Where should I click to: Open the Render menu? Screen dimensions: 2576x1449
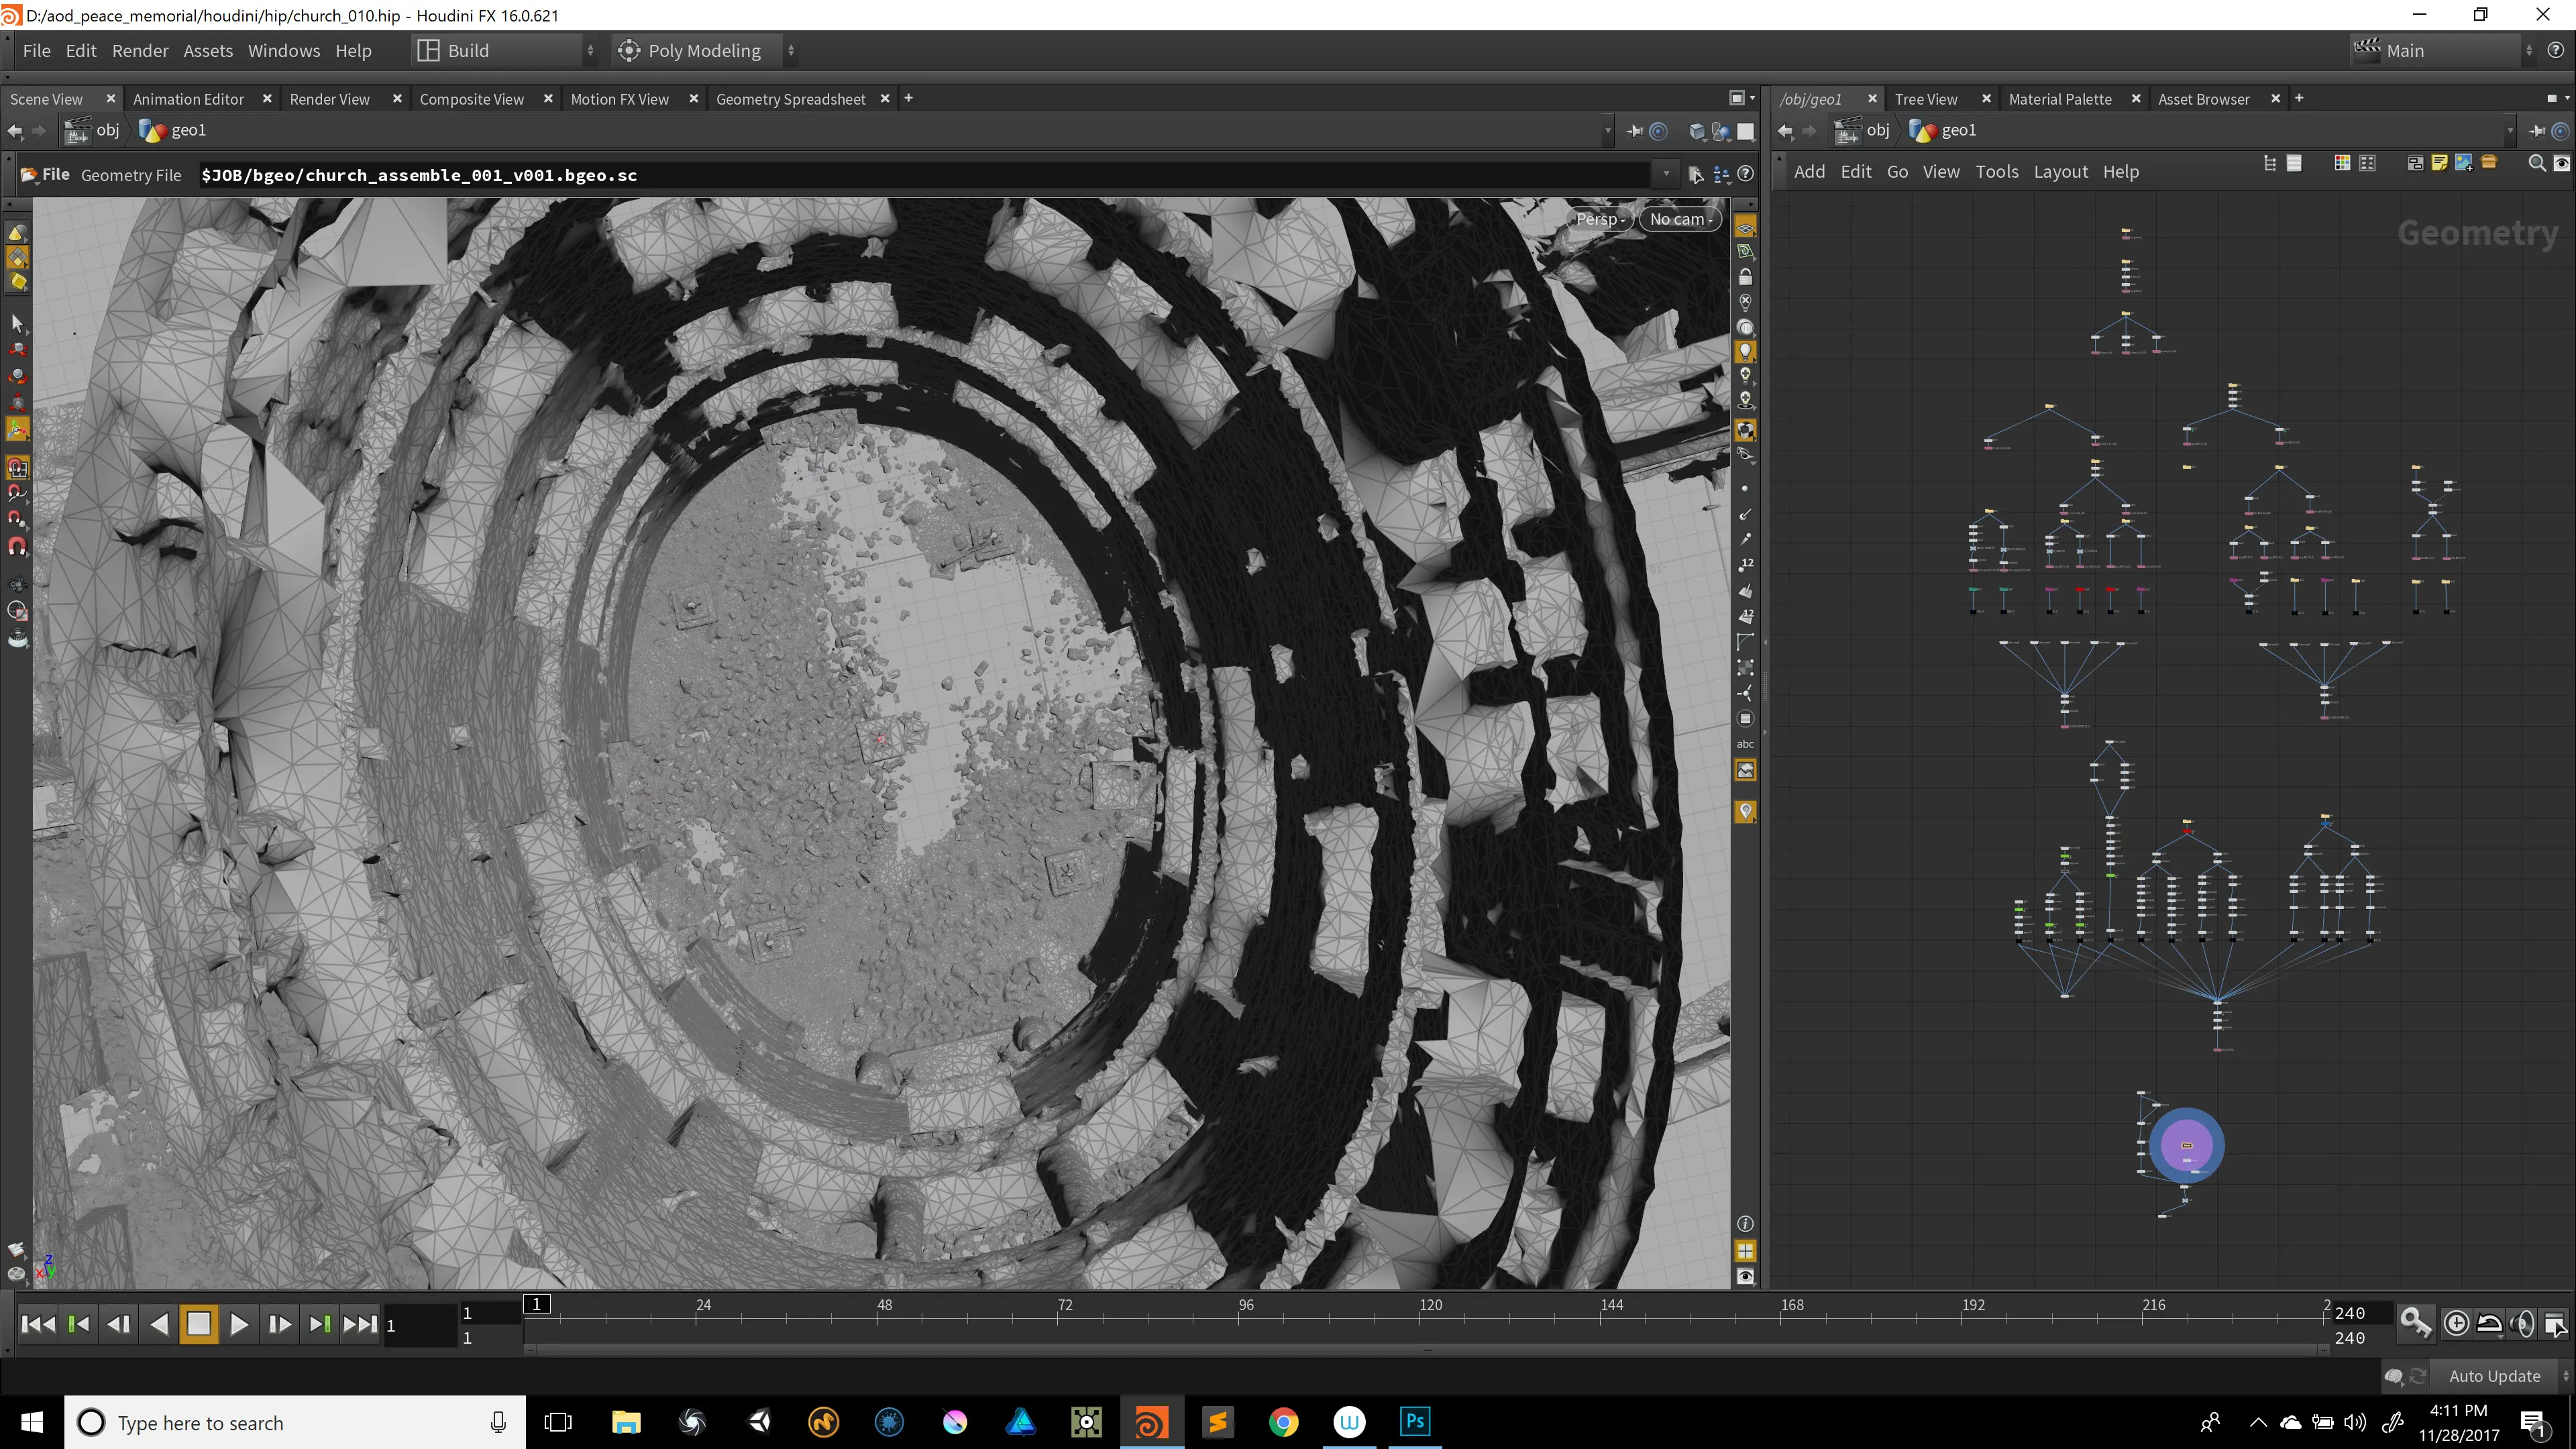[140, 51]
